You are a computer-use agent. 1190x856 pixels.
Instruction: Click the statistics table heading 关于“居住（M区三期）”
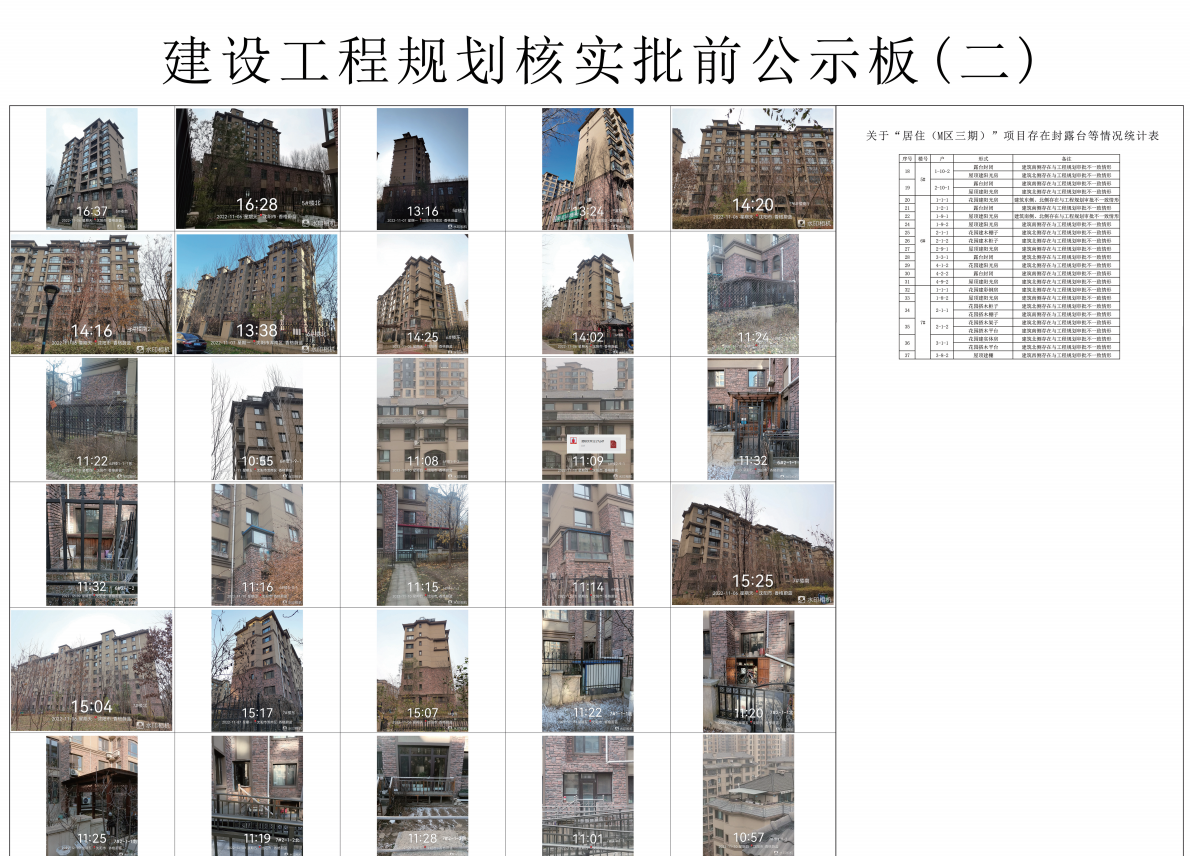(x=1011, y=135)
